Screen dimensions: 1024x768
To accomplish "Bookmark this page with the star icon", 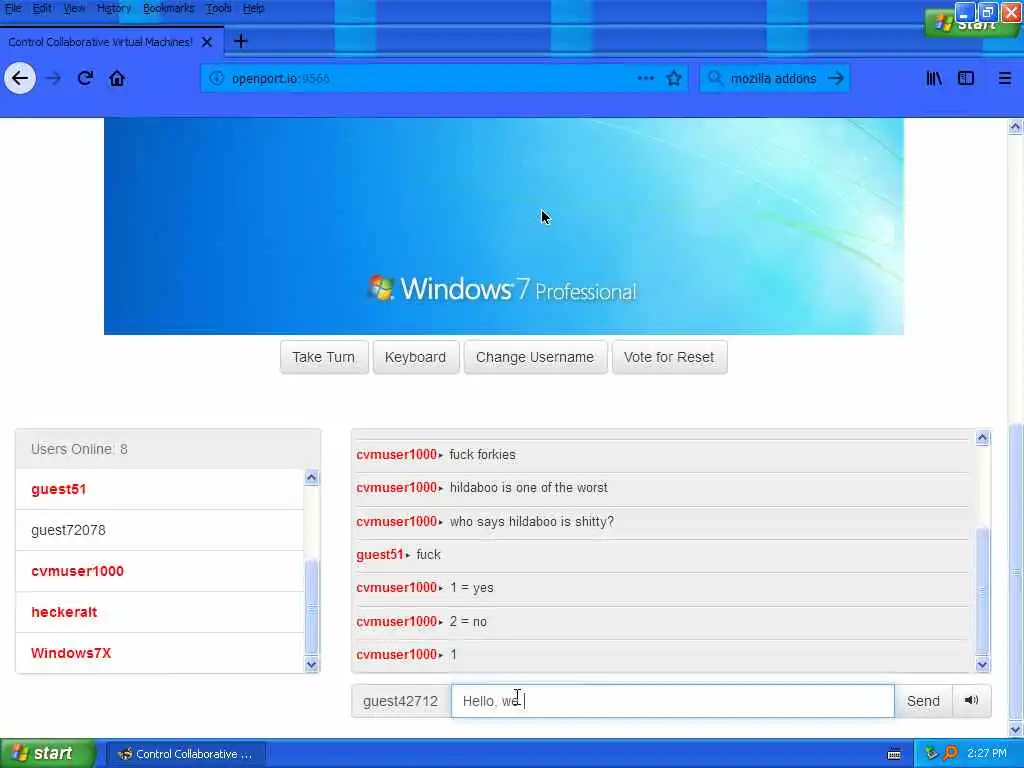I will coord(674,78).
